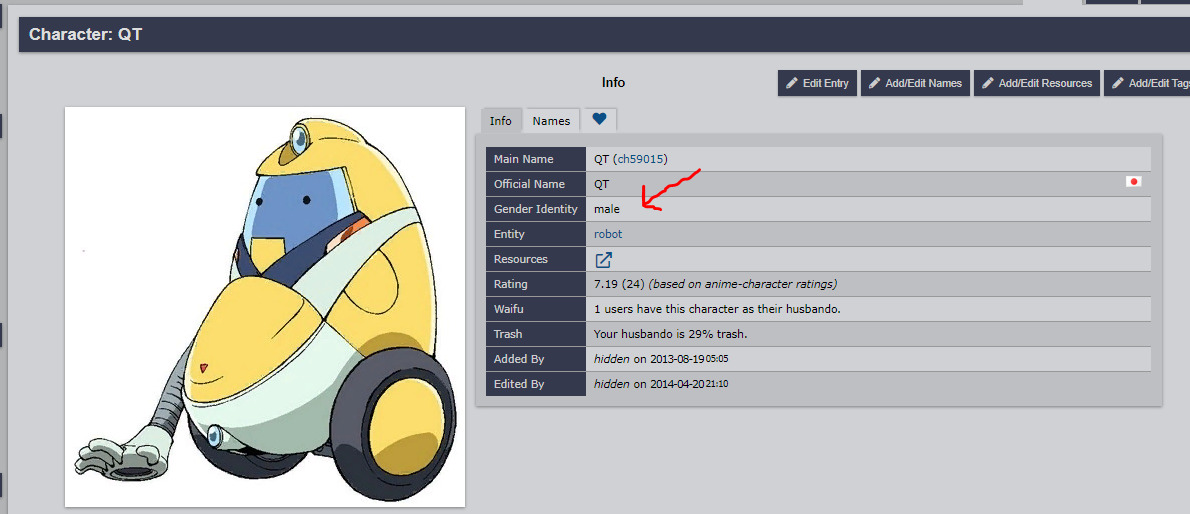This screenshot has height=514, width=1190.
Task: Click the Official Name row label
Action: (x=529, y=184)
